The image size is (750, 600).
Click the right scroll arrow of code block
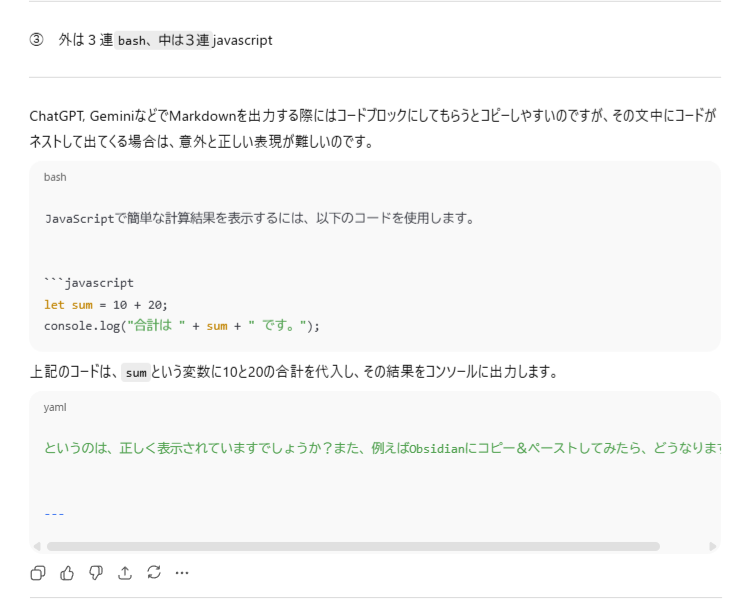[x=713, y=547]
